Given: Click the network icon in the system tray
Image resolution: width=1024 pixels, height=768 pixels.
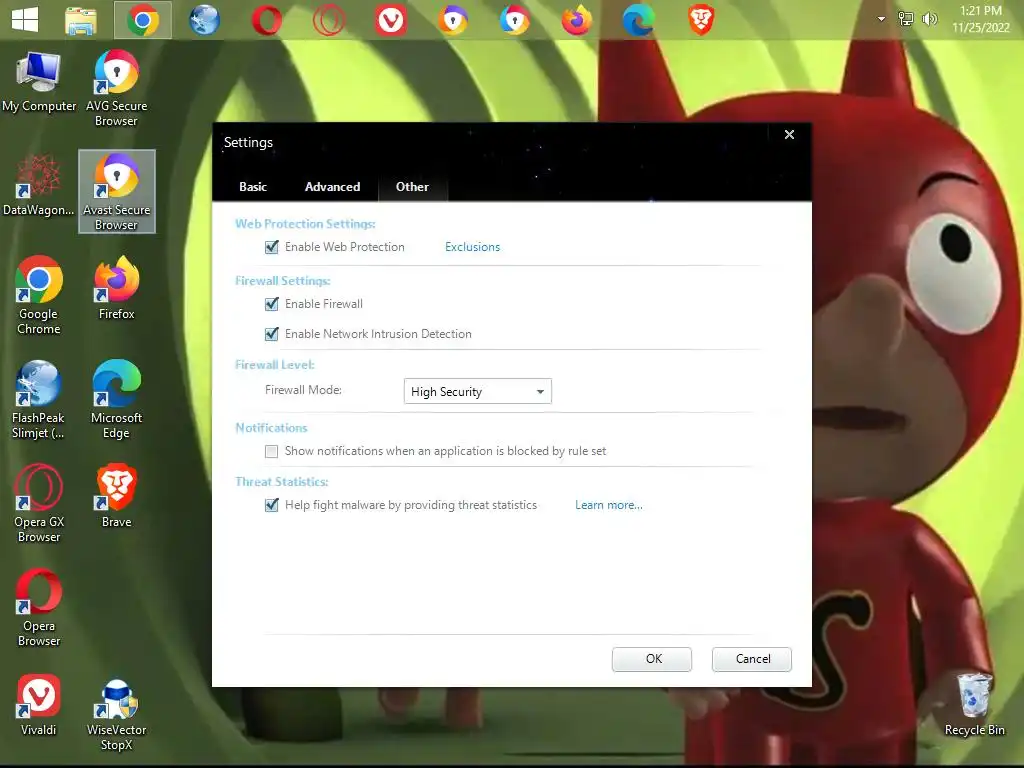Looking at the screenshot, I should click(906, 19).
